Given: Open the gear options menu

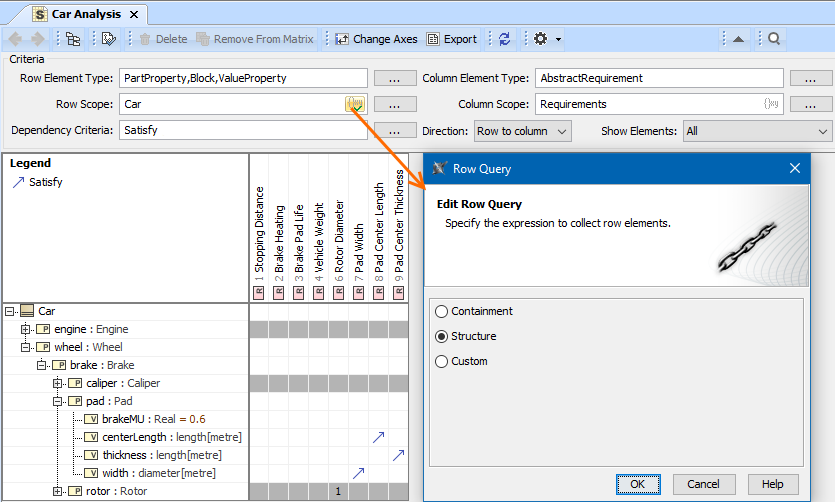Looking at the screenshot, I should 545,39.
